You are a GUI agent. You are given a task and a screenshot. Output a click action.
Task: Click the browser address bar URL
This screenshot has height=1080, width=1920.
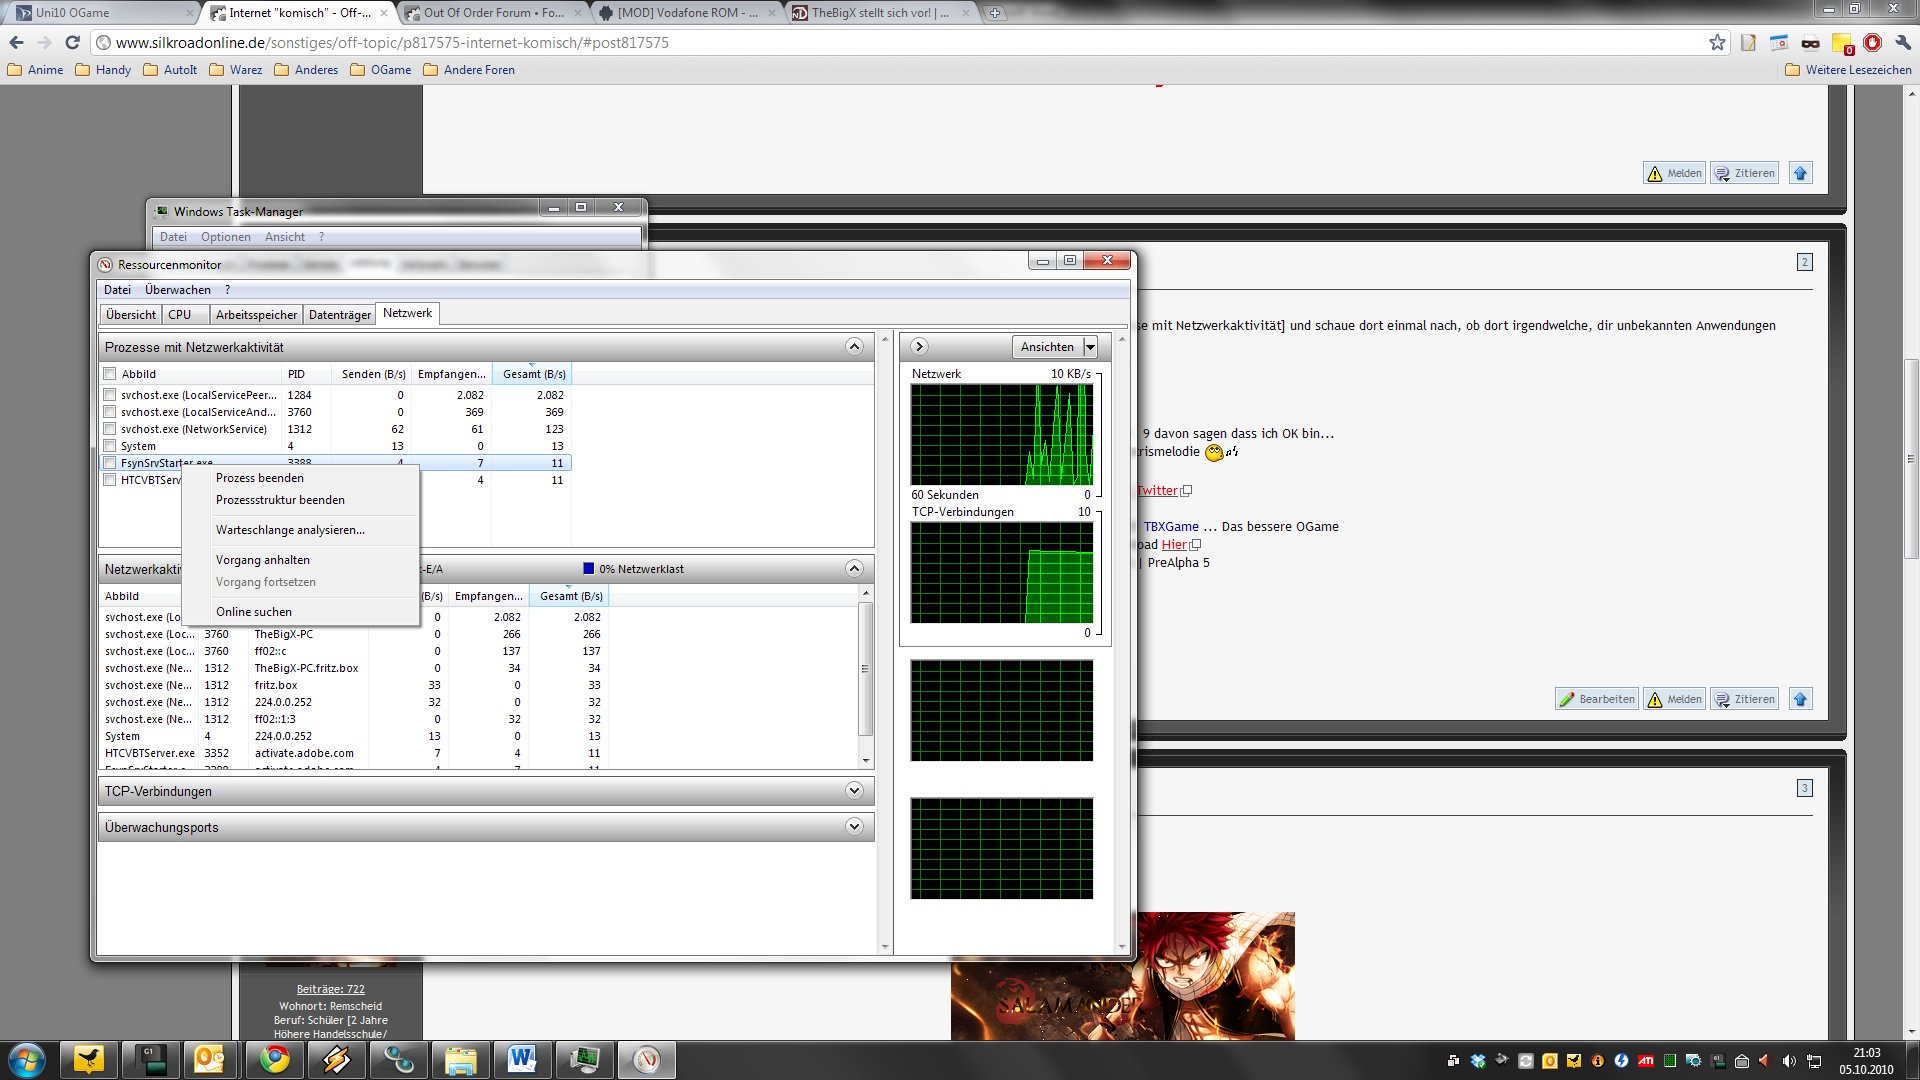pyautogui.click(x=392, y=42)
